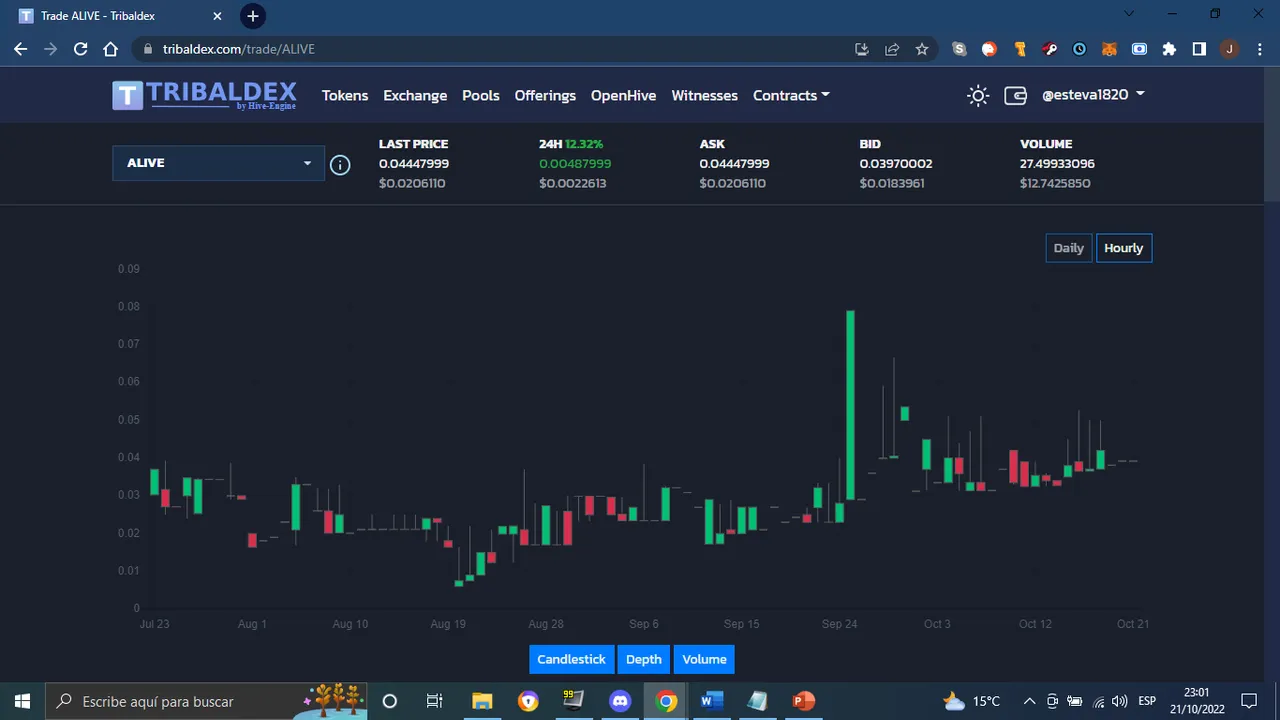
Task: Click the address bar URL
Action: (239, 49)
